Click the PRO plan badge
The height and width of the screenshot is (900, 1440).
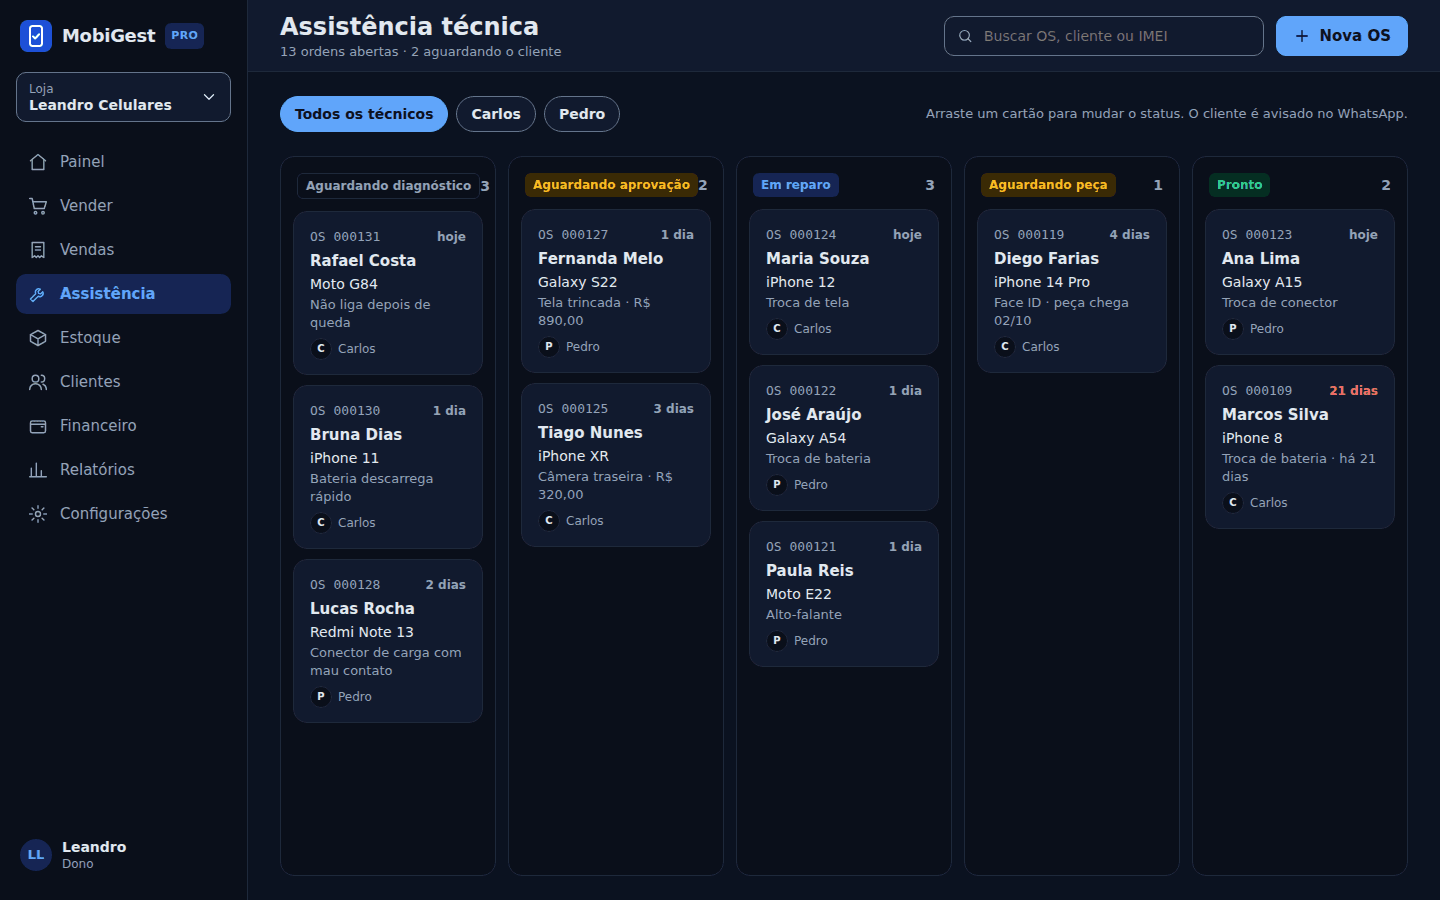184,36
